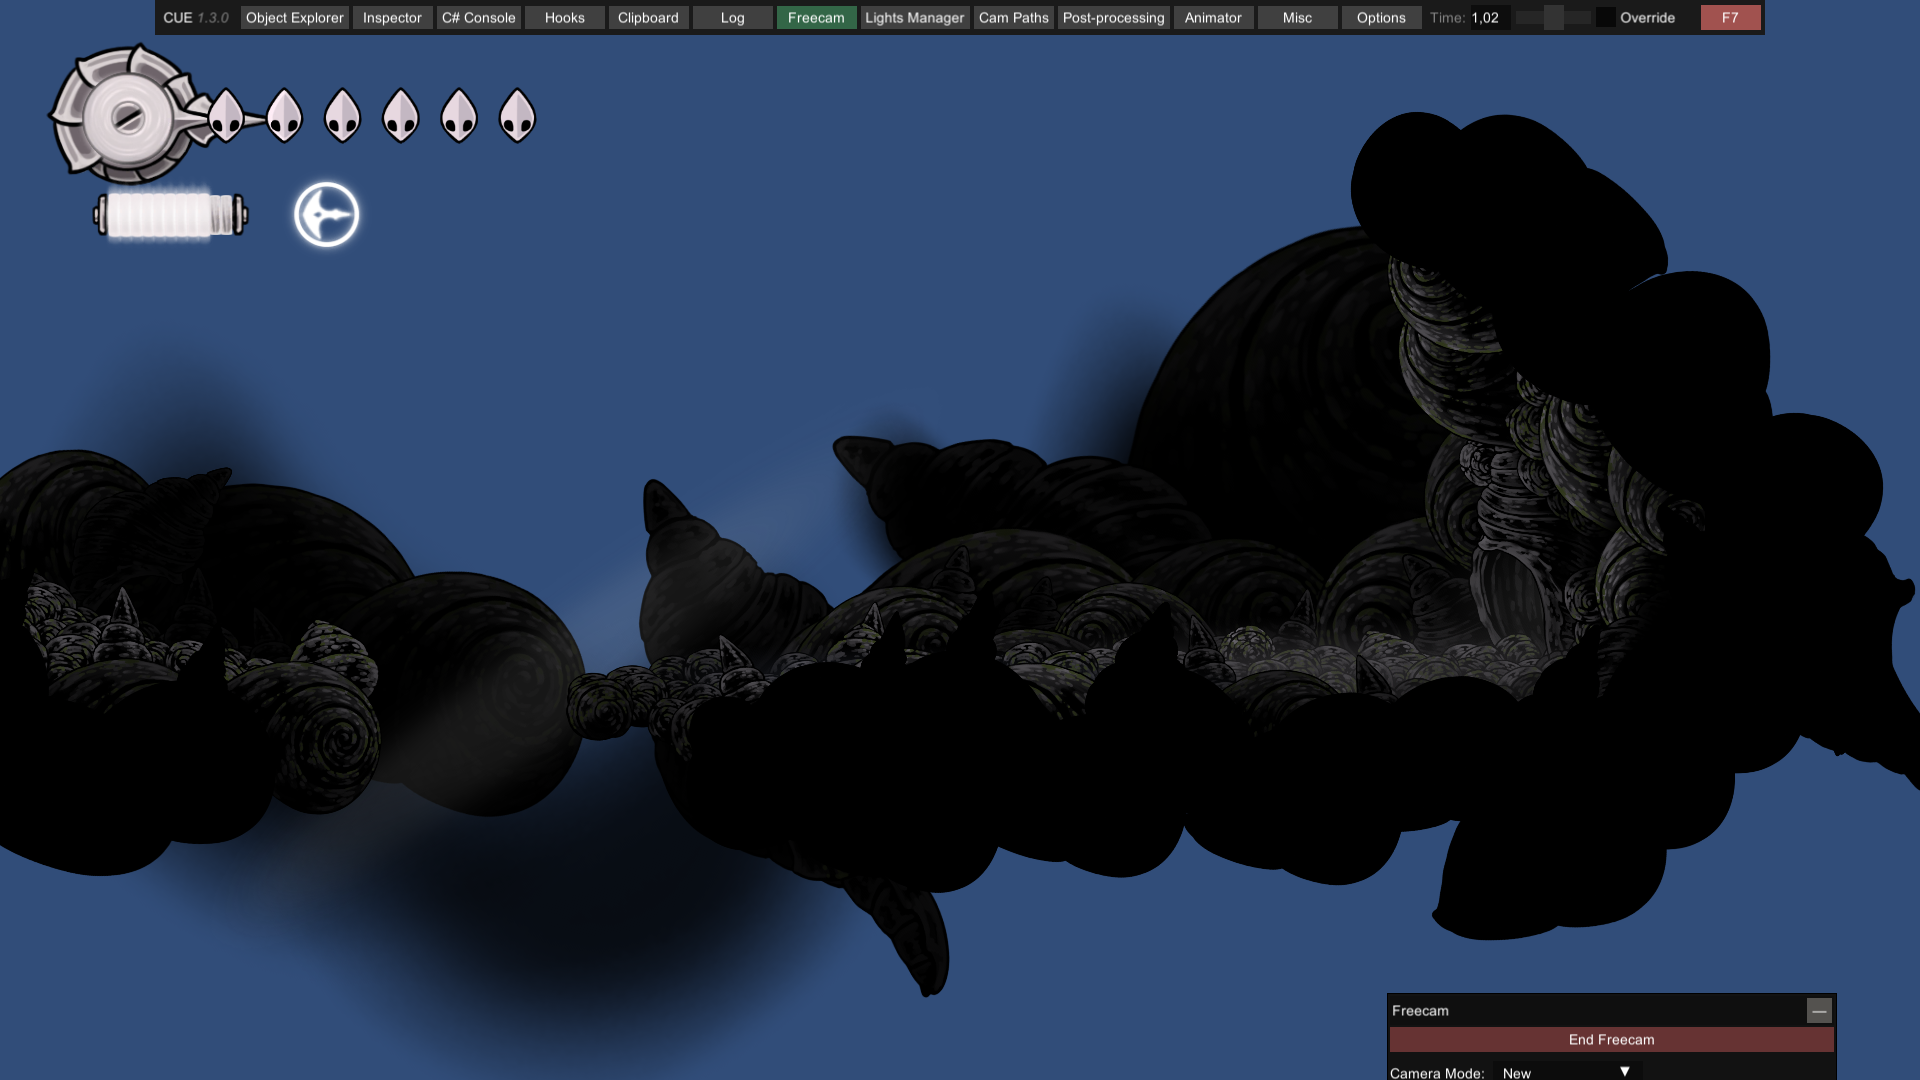Click the Camera Mode dropdown arrow
The image size is (1920, 1080).
point(1625,1071)
